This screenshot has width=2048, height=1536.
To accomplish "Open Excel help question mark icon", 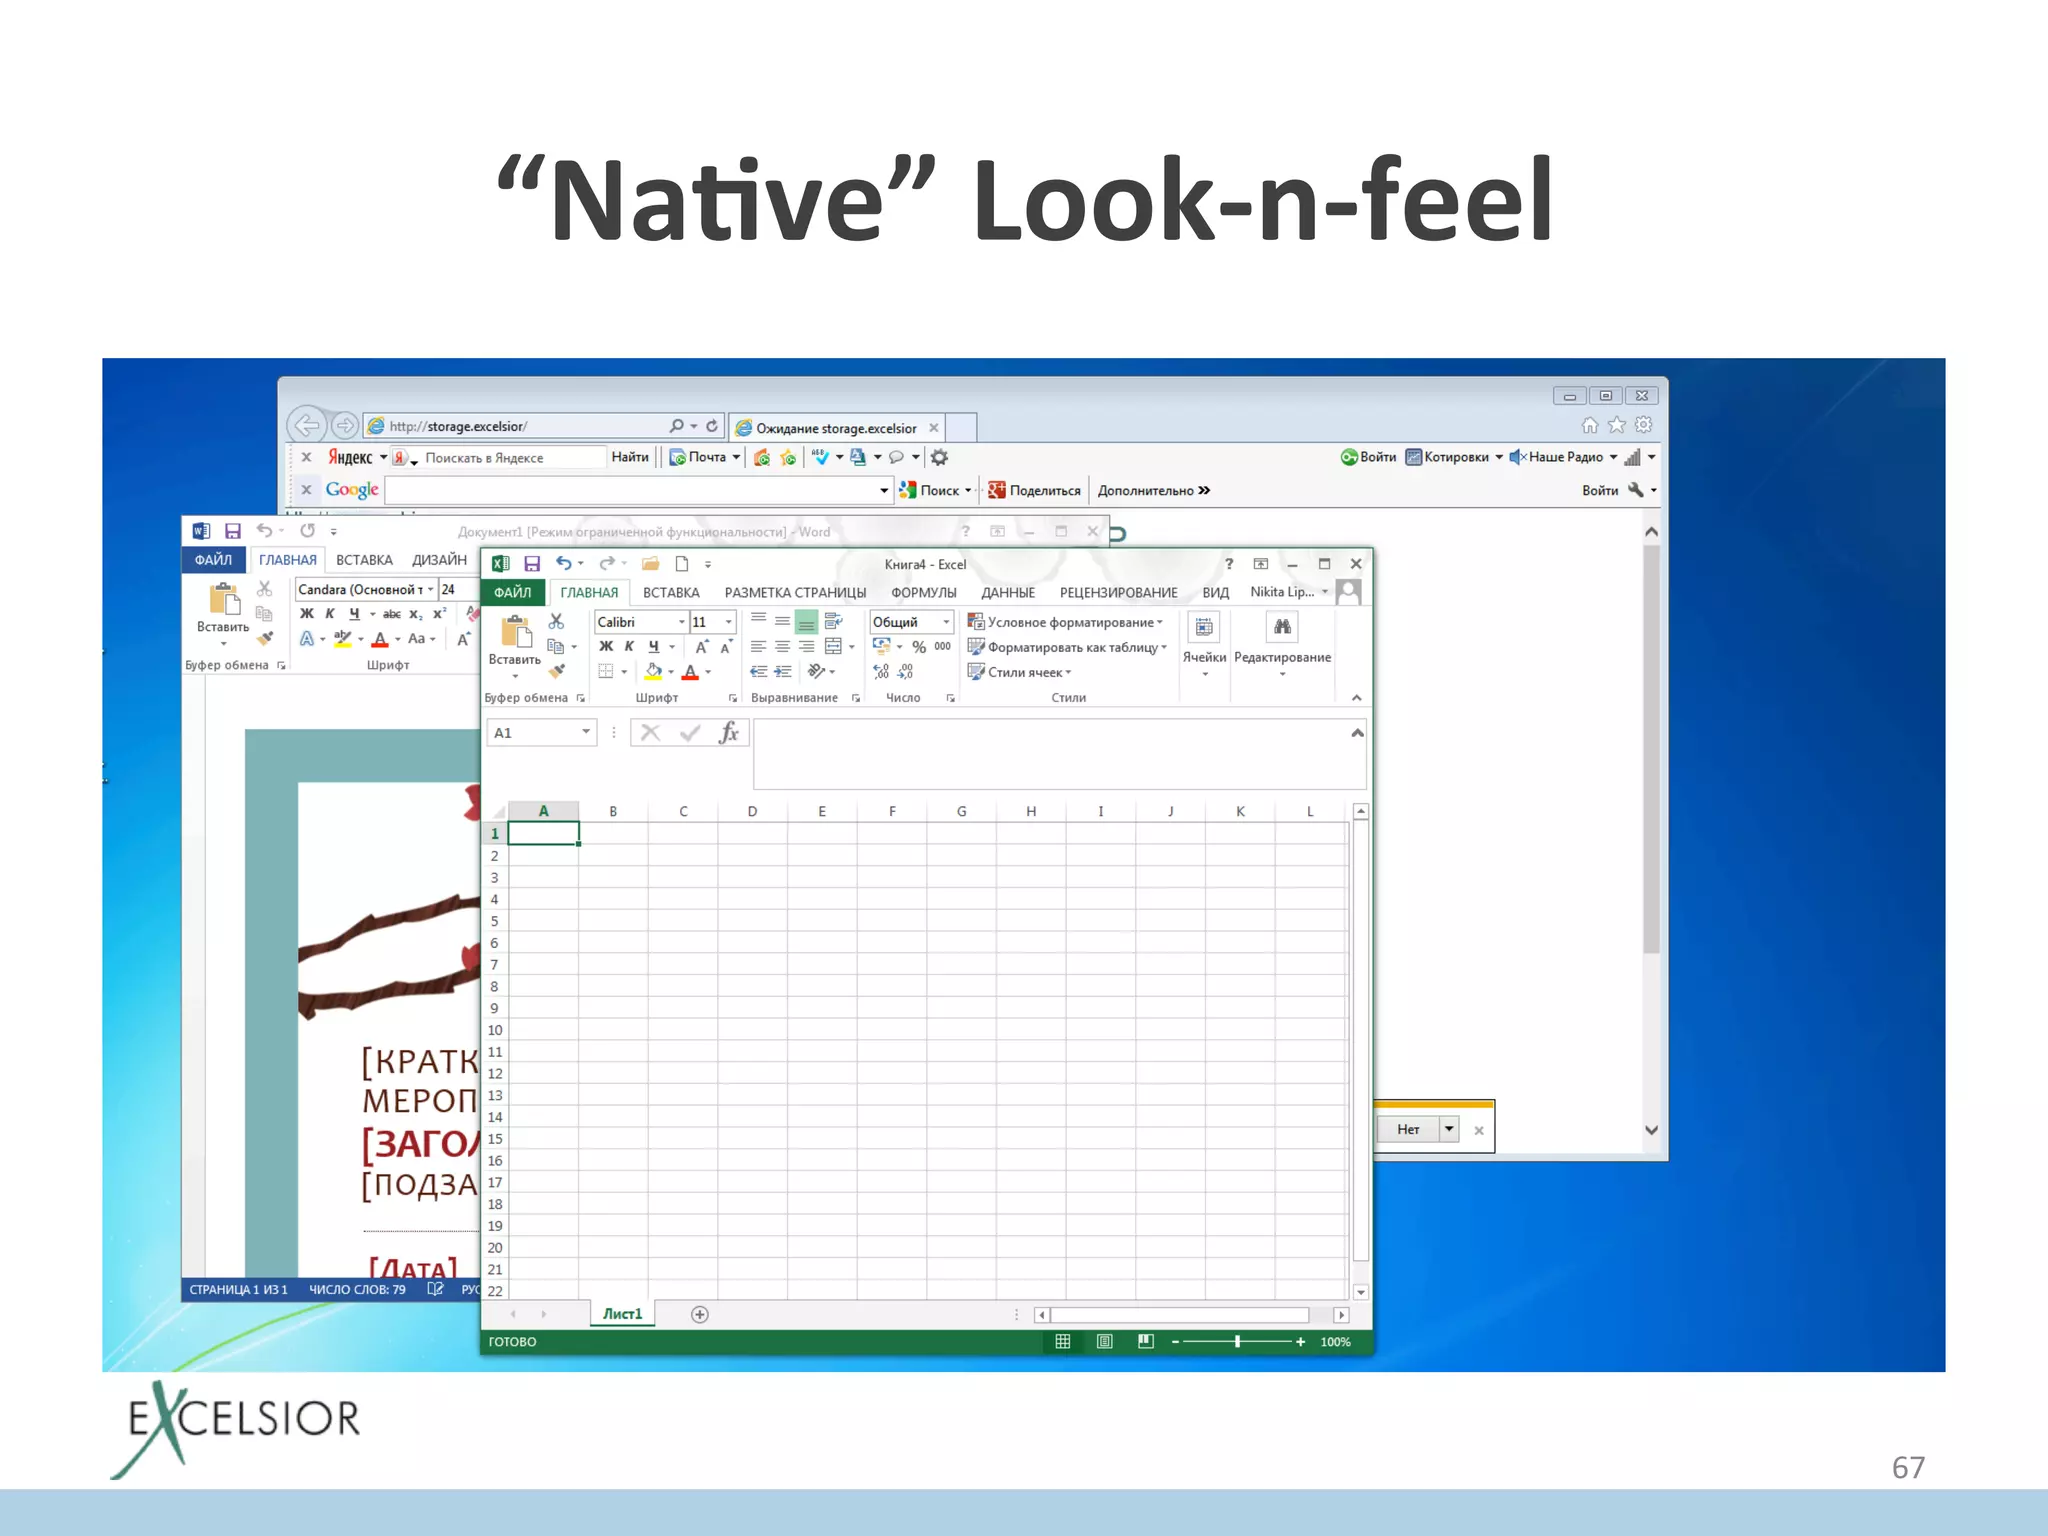I will 1229,564.
